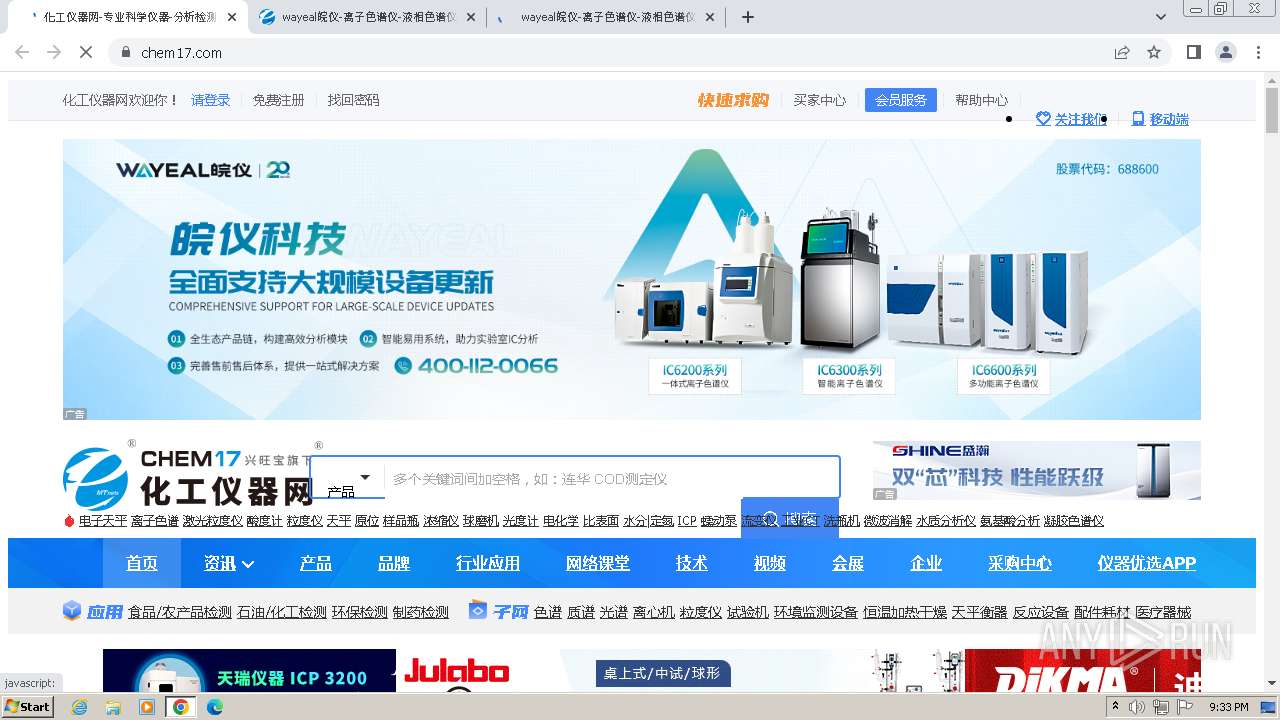The width and height of the screenshot is (1280, 720).
Task: Select 仪器优选APP nav item
Action: pos(1147,563)
